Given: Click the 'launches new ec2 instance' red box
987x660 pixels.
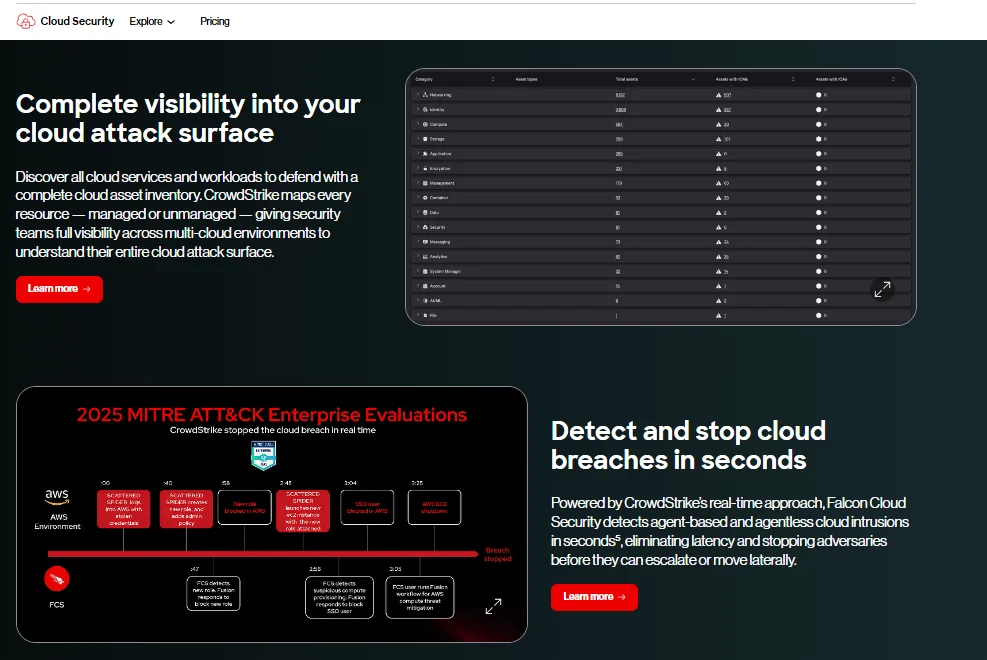Looking at the screenshot, I should (x=303, y=511).
